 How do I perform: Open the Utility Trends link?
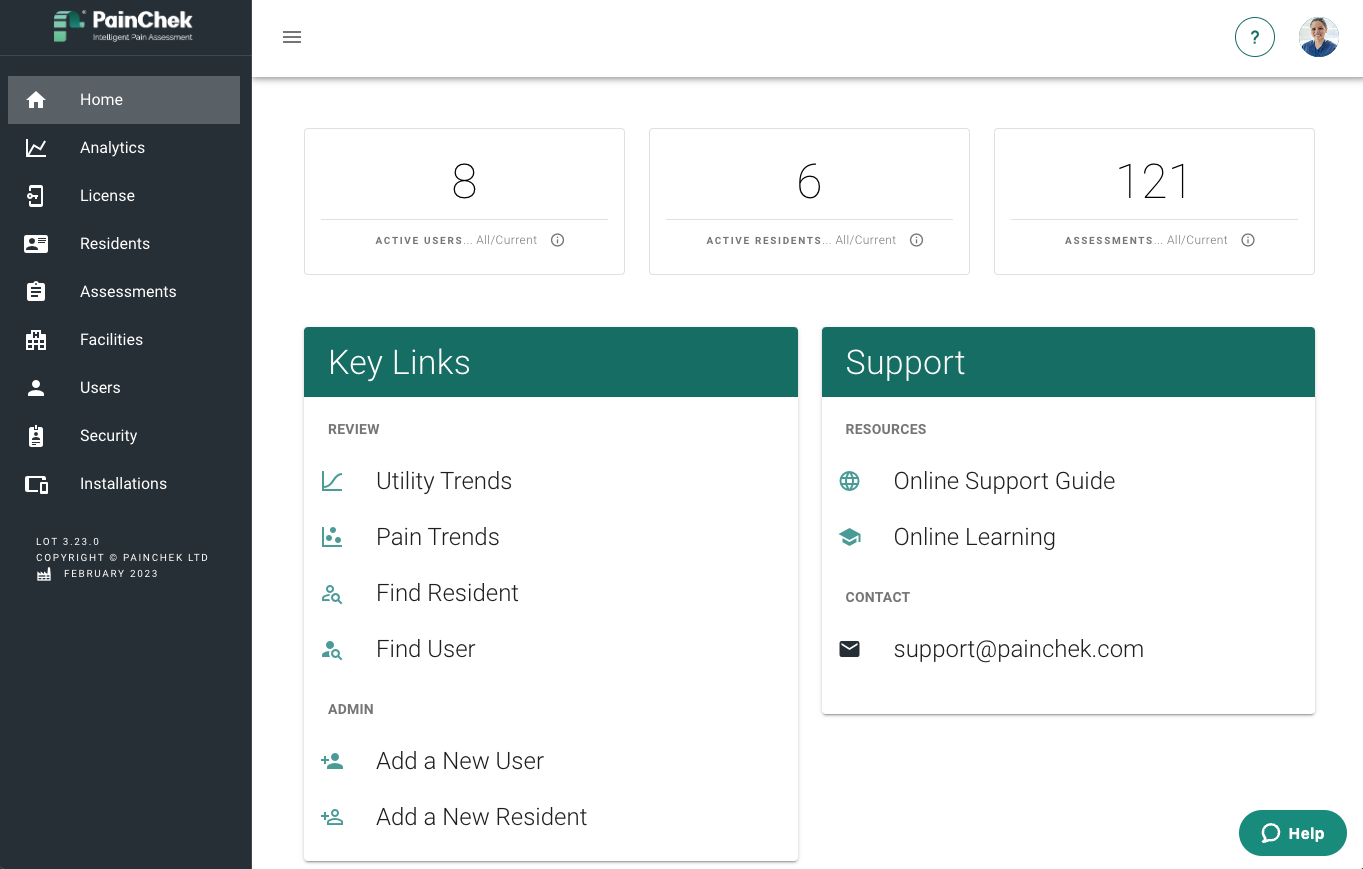click(x=444, y=481)
